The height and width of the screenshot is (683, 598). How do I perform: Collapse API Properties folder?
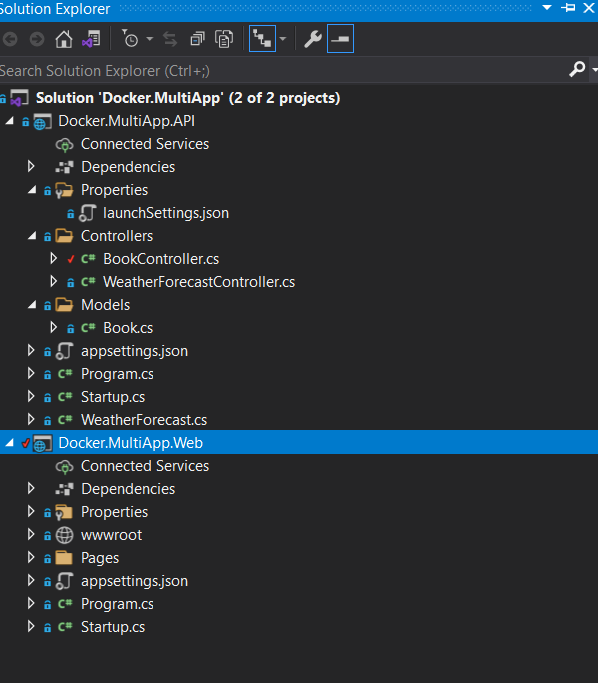(32, 189)
